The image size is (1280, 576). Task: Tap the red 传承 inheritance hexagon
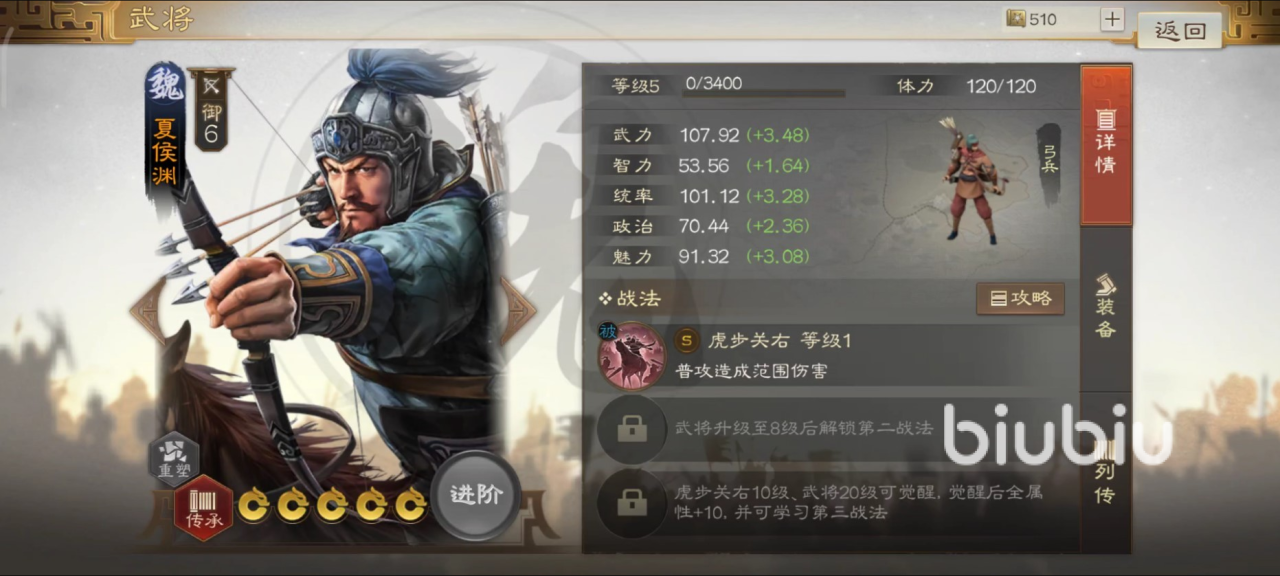pyautogui.click(x=203, y=508)
